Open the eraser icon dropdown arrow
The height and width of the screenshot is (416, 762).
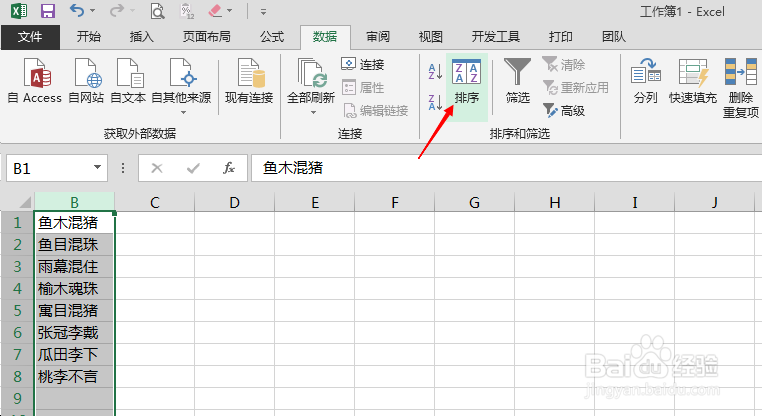pyautogui.click(x=229, y=11)
